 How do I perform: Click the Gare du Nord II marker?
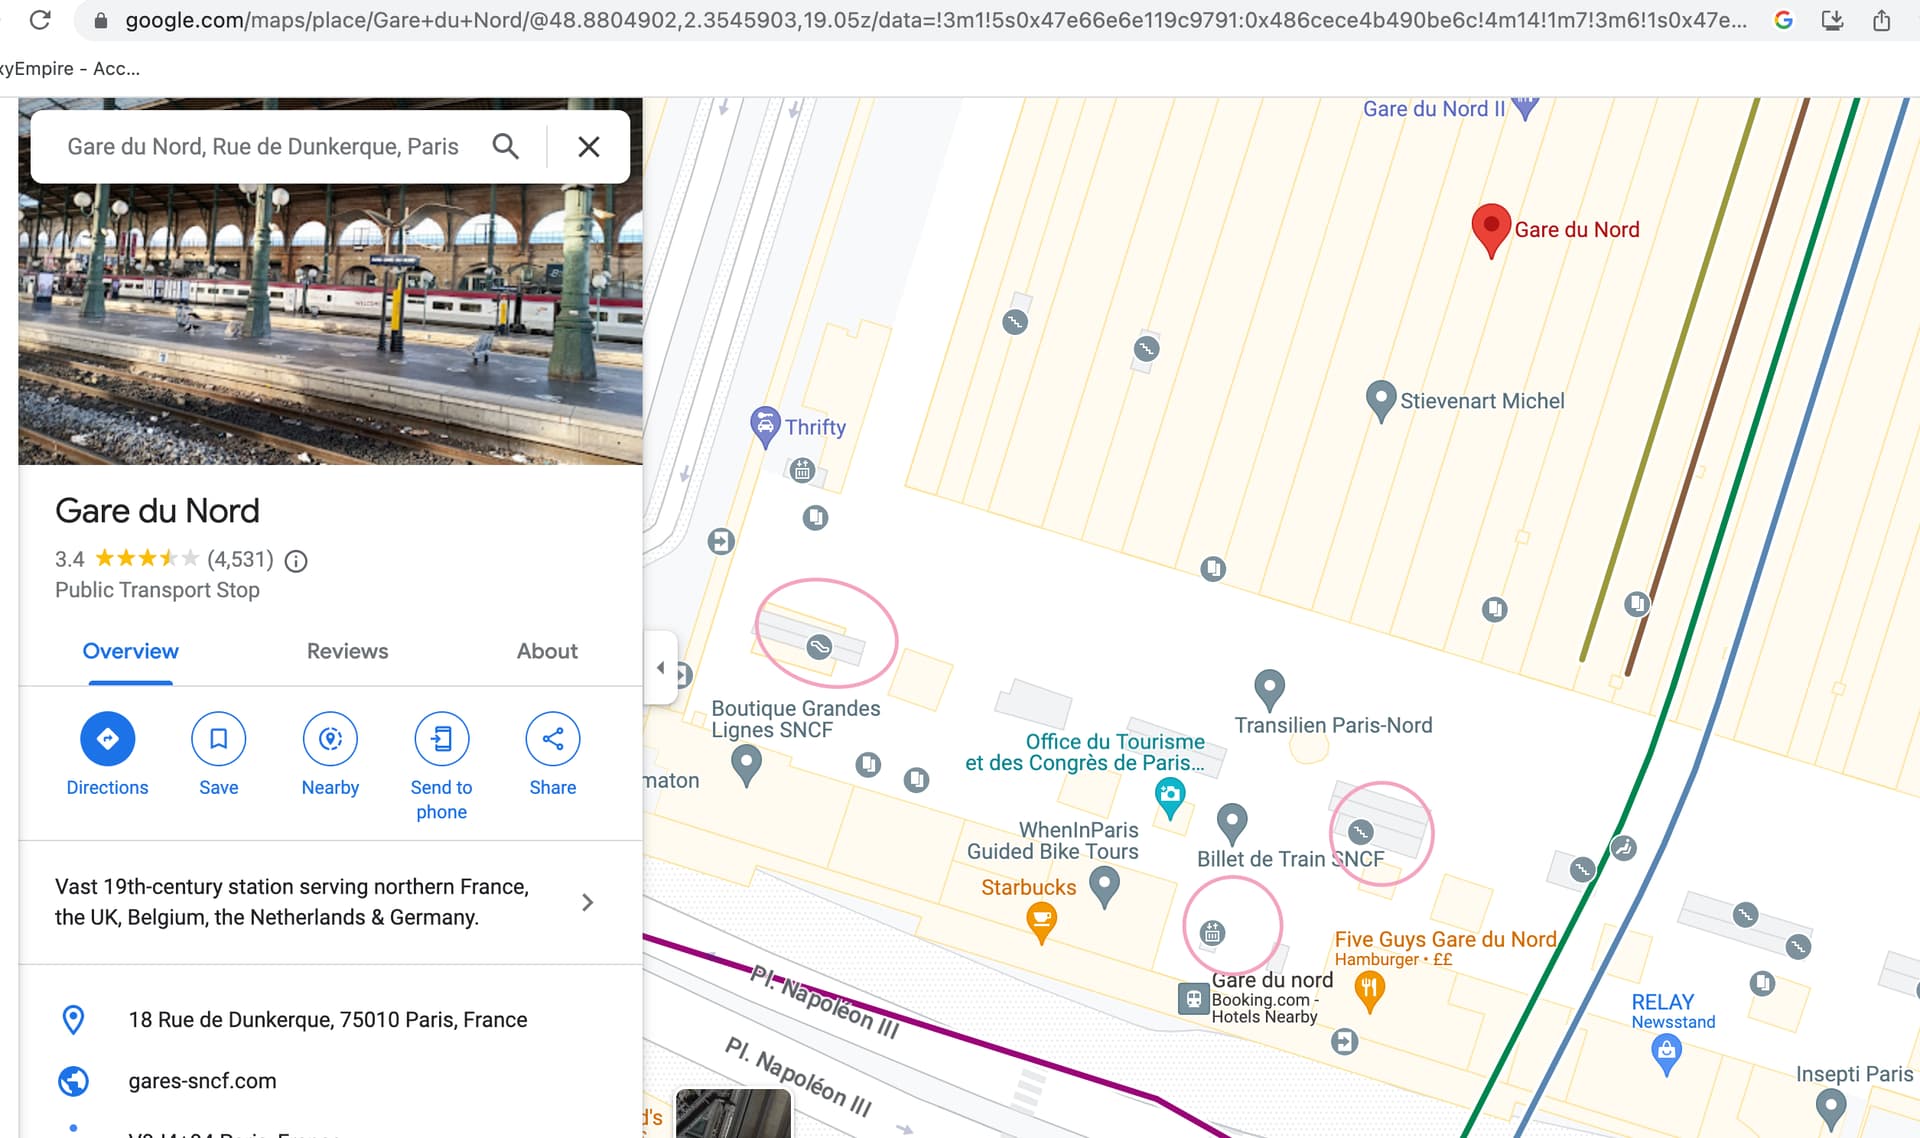(x=1524, y=108)
